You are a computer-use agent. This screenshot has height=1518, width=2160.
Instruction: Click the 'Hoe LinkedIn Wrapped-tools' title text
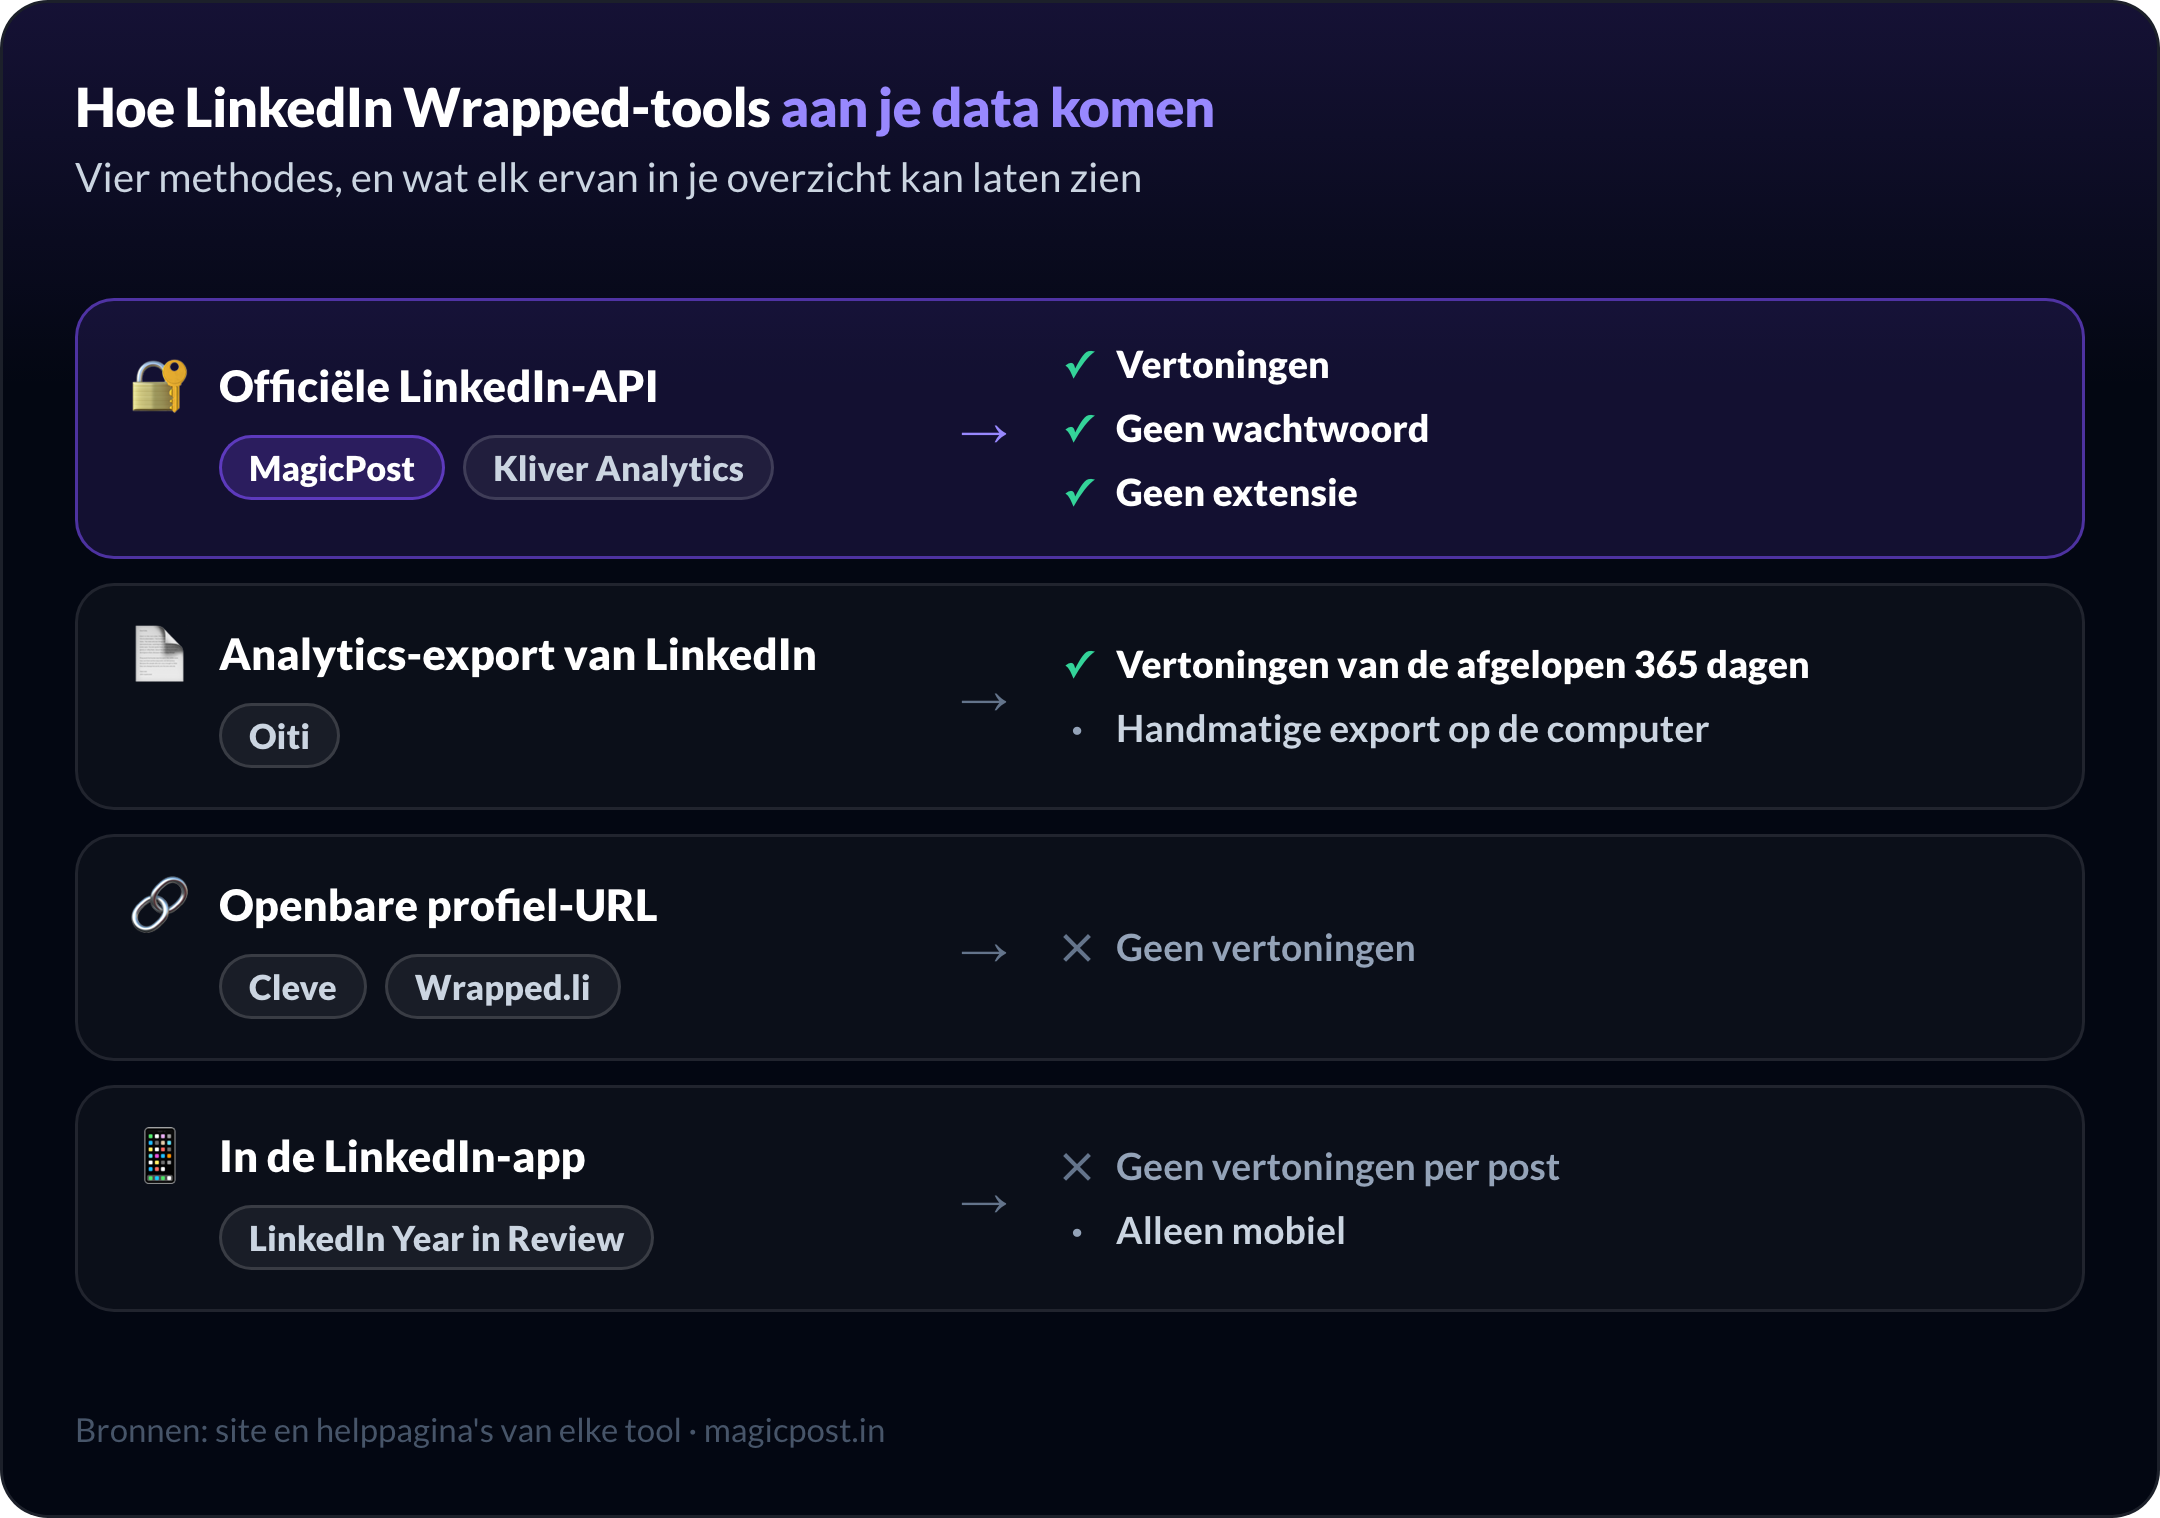coord(423,108)
